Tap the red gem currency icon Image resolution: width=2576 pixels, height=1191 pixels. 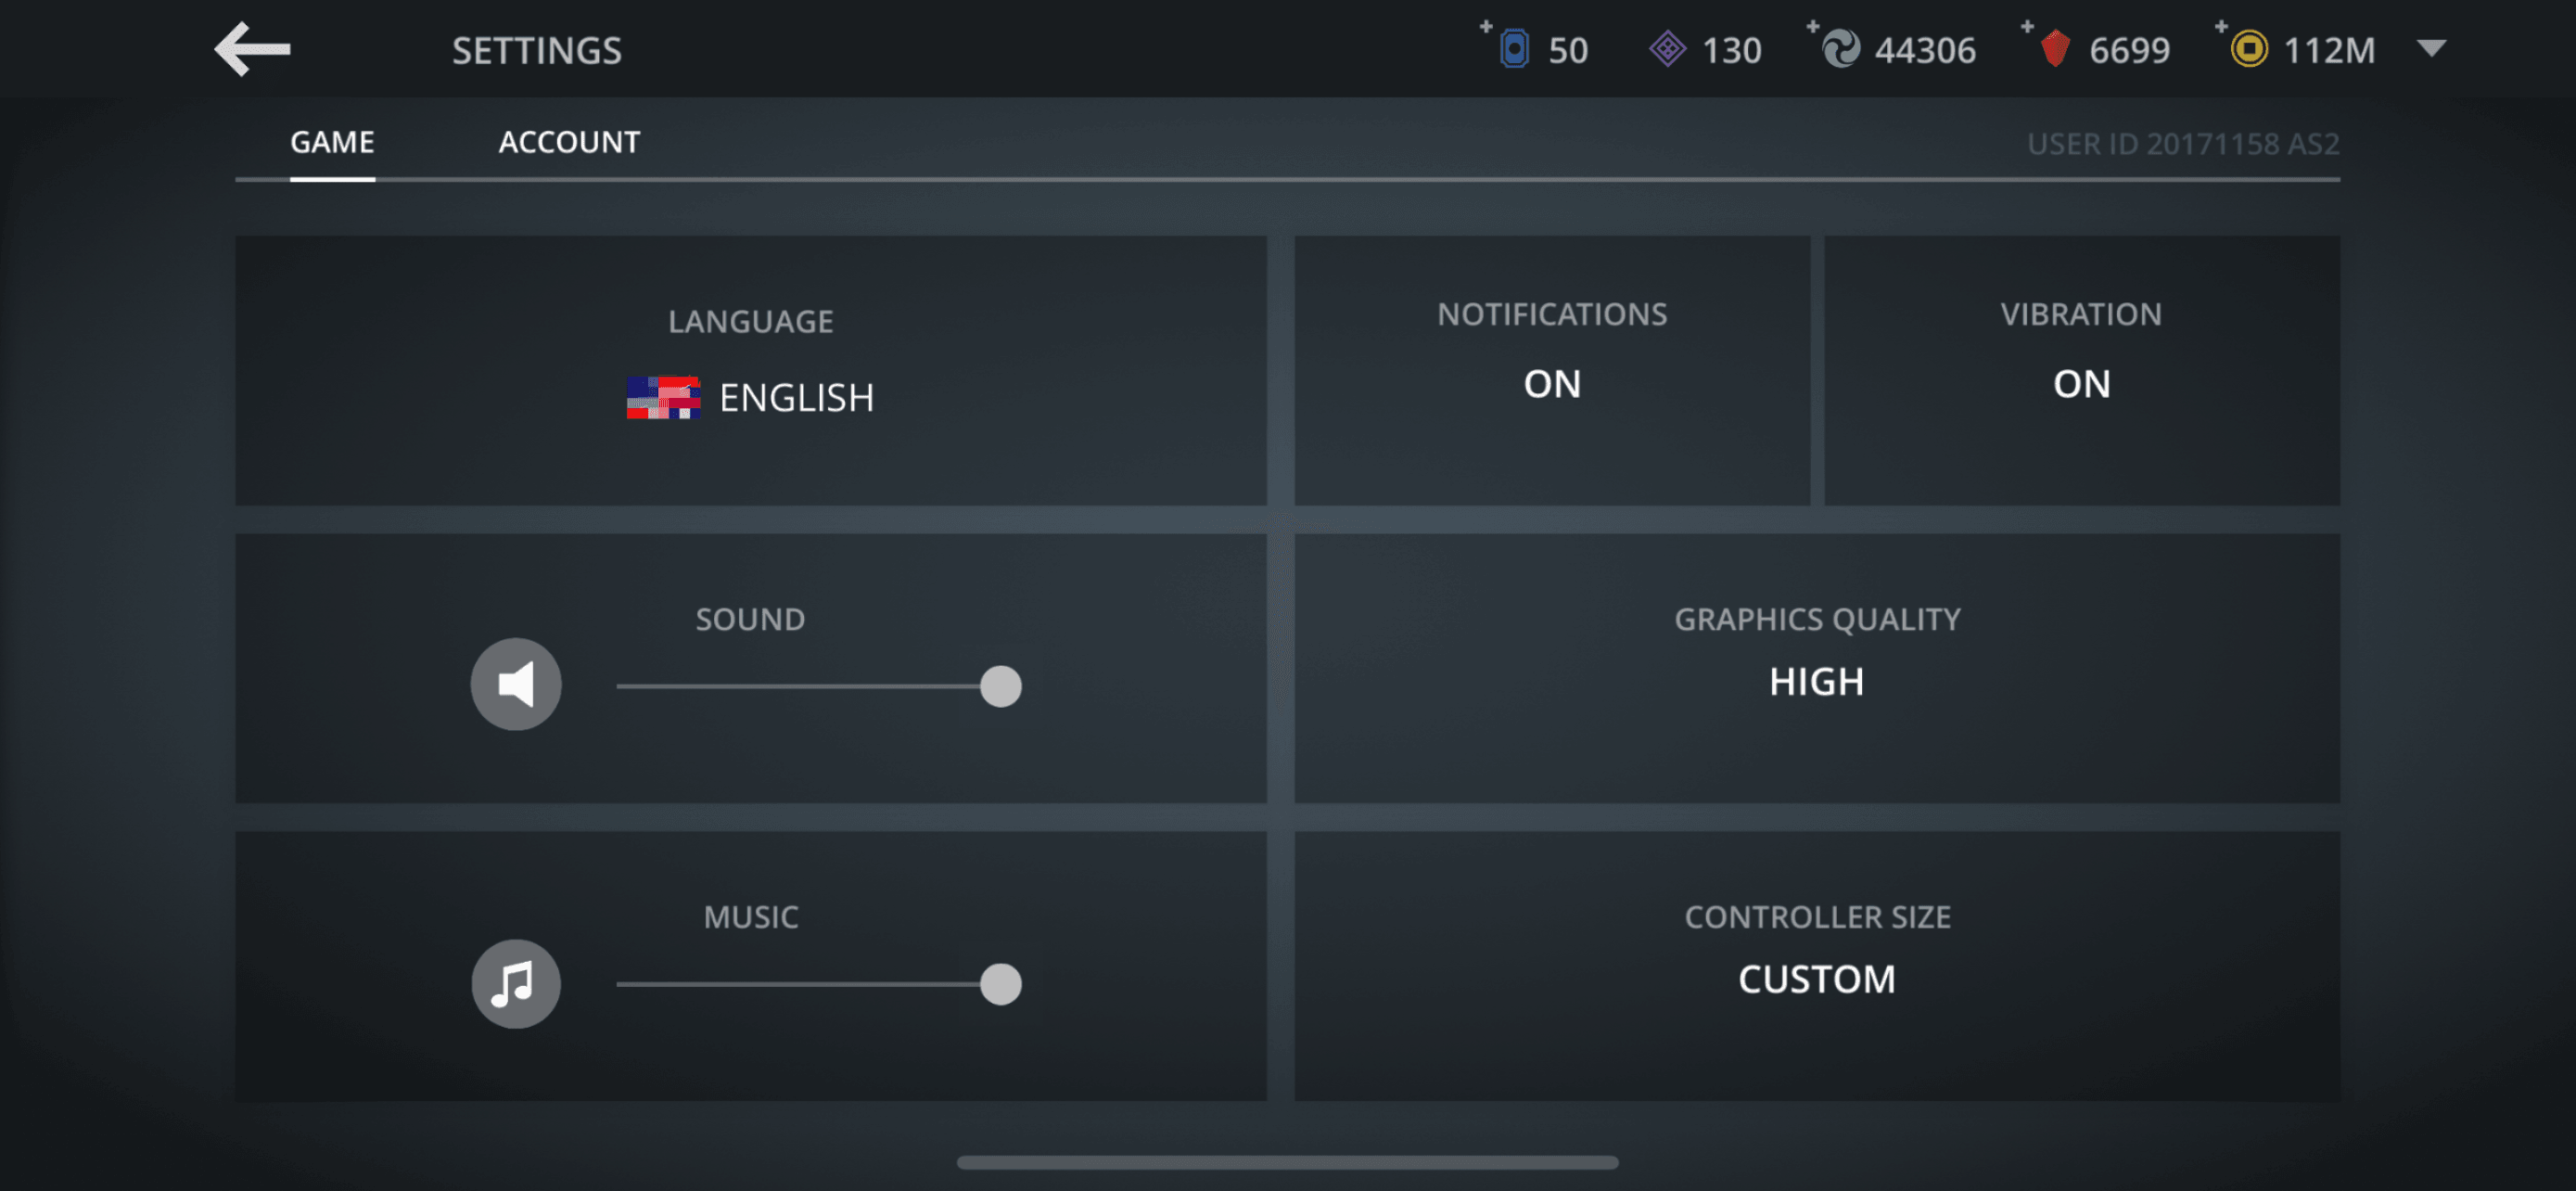(2055, 49)
